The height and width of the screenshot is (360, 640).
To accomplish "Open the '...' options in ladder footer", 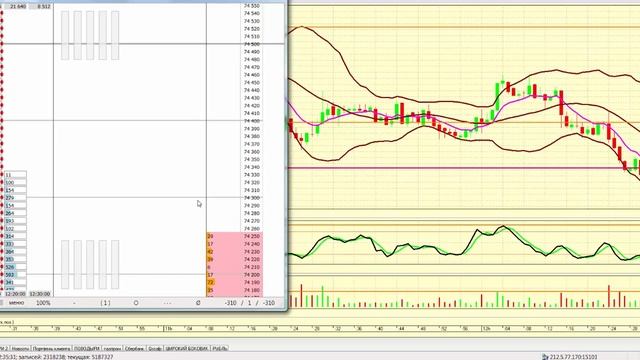I will point(167,303).
